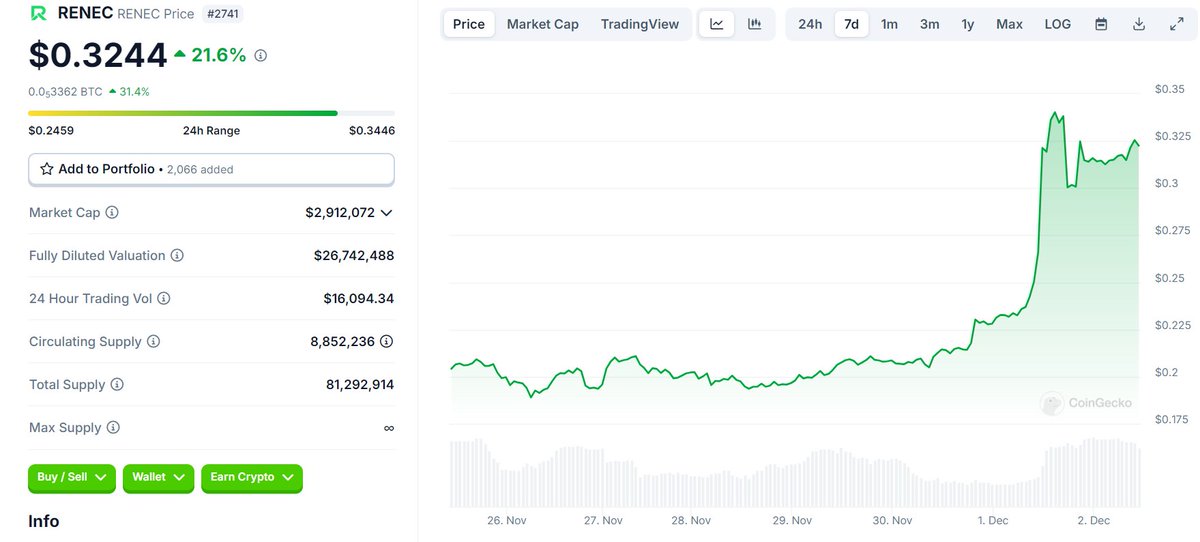Image resolution: width=1200 pixels, height=542 pixels.
Task: Select the 3m time range
Action: click(930, 24)
